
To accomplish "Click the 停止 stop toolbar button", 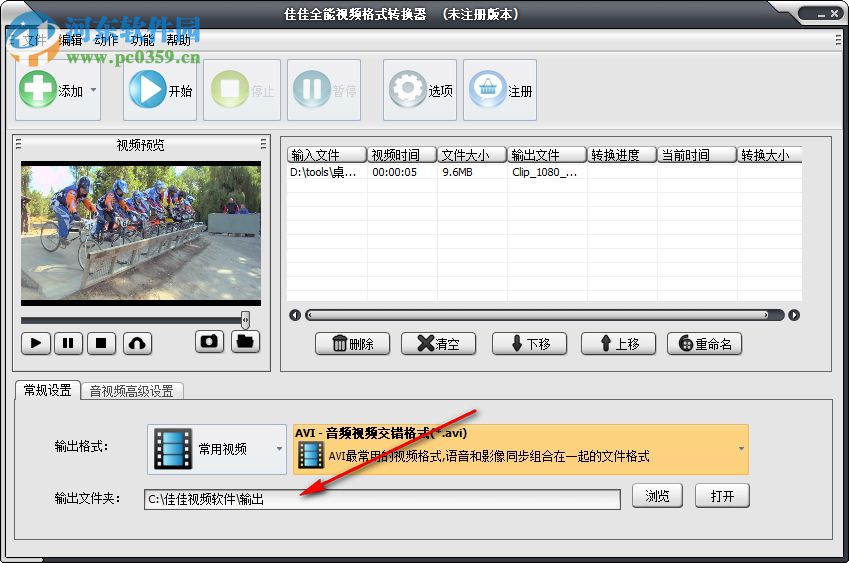I will tap(242, 90).
